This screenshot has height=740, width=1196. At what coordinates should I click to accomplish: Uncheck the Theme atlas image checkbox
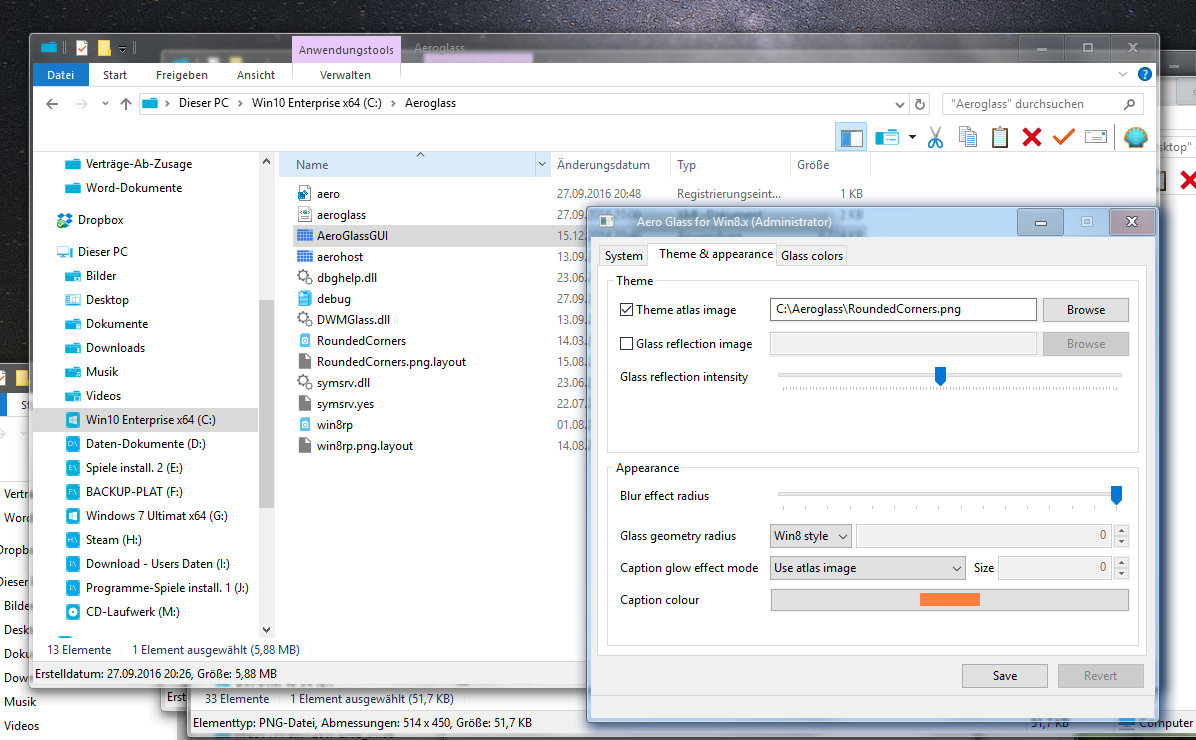pyautogui.click(x=627, y=310)
